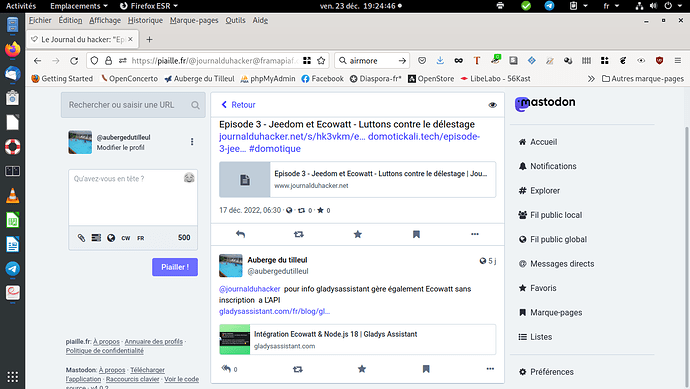This screenshot has height=389, width=690.
Task: Bookmark this page with star icon
Action: click(x=321, y=61)
